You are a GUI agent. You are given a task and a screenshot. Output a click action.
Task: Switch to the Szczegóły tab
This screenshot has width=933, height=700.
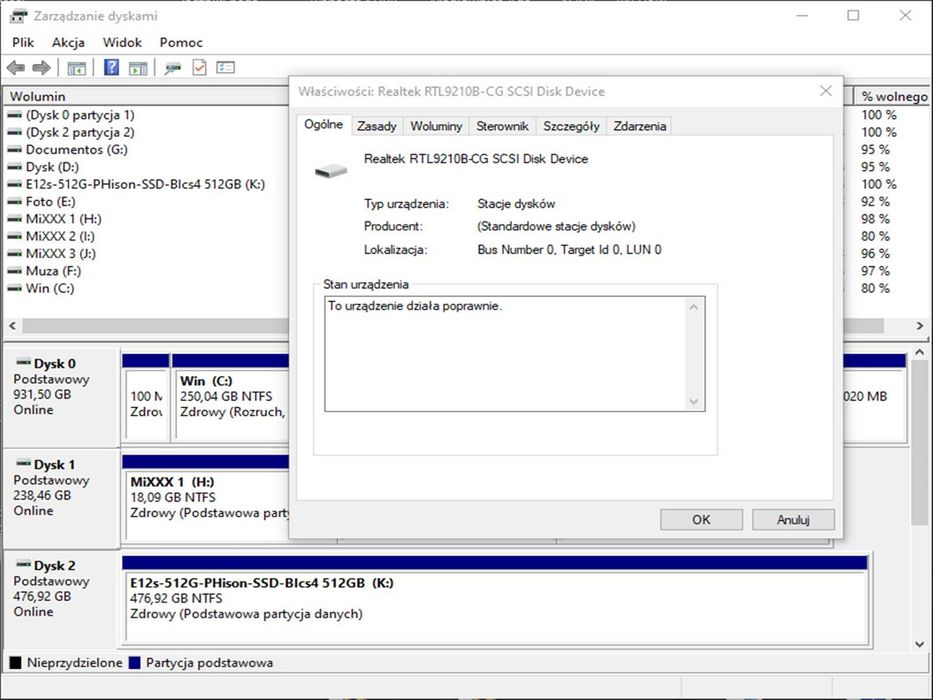(571, 126)
